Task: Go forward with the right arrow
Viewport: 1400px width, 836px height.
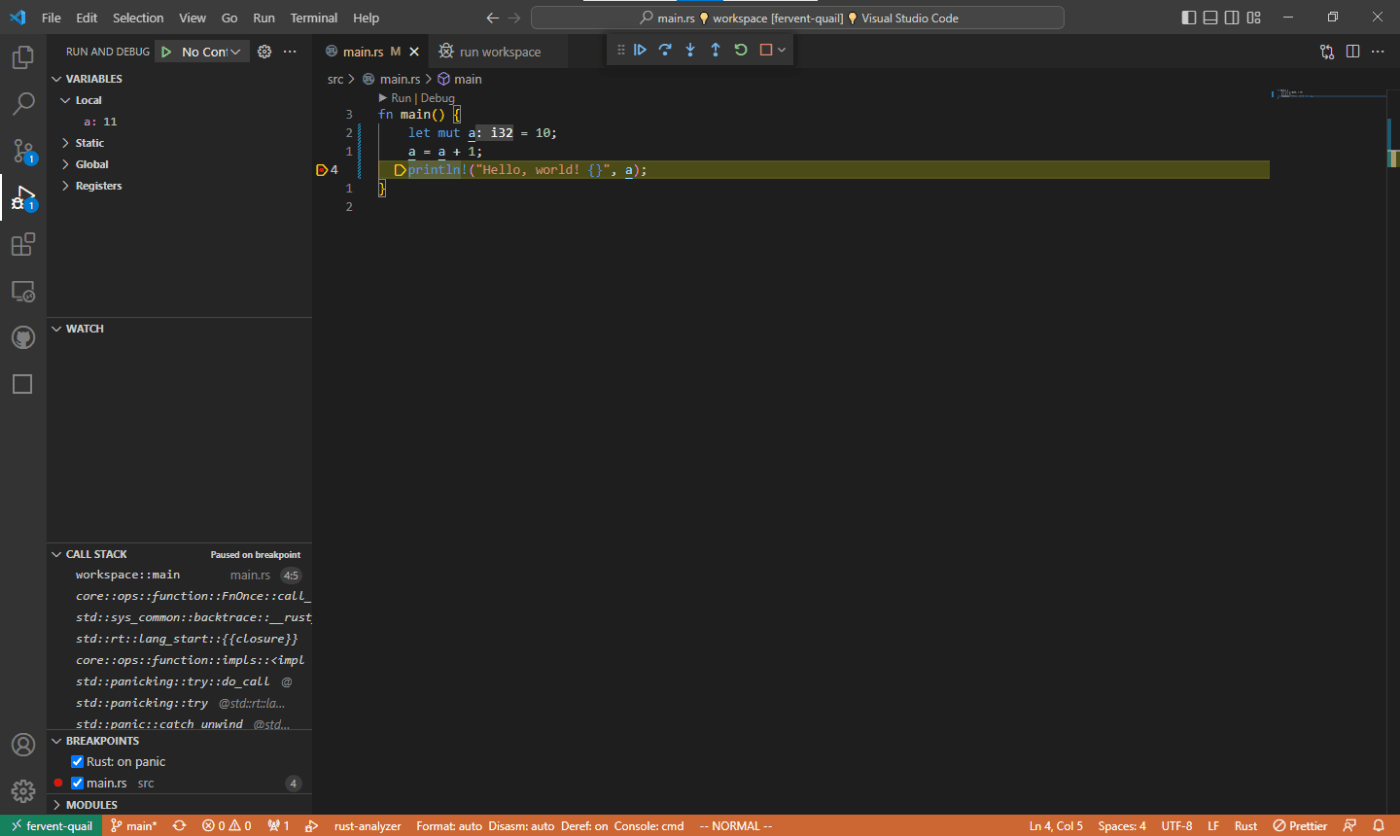Action: (x=514, y=18)
